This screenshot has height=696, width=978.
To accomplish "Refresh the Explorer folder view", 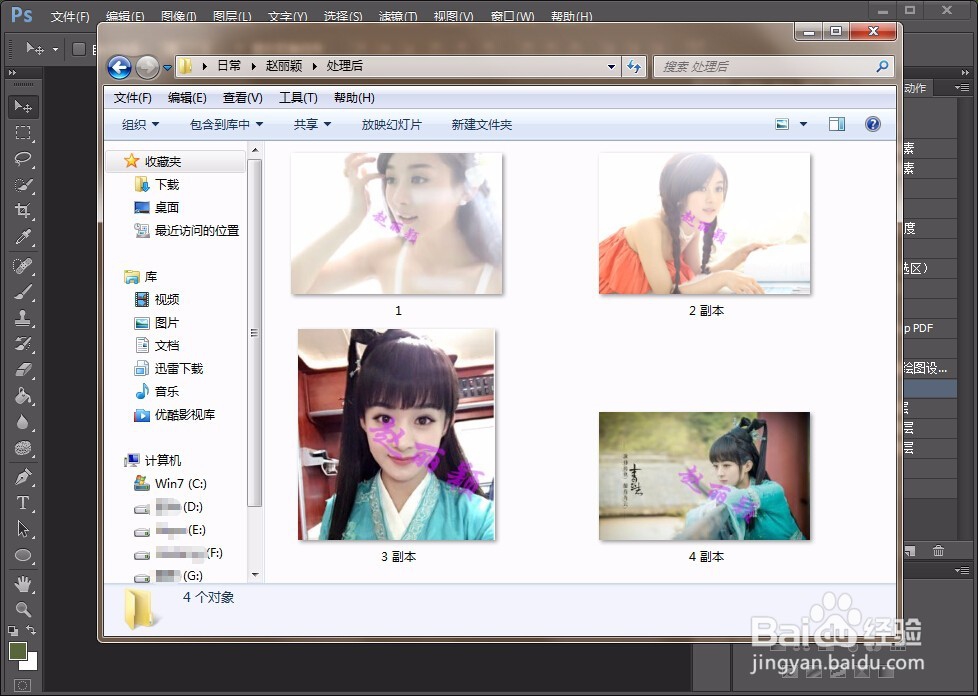I will click(634, 66).
